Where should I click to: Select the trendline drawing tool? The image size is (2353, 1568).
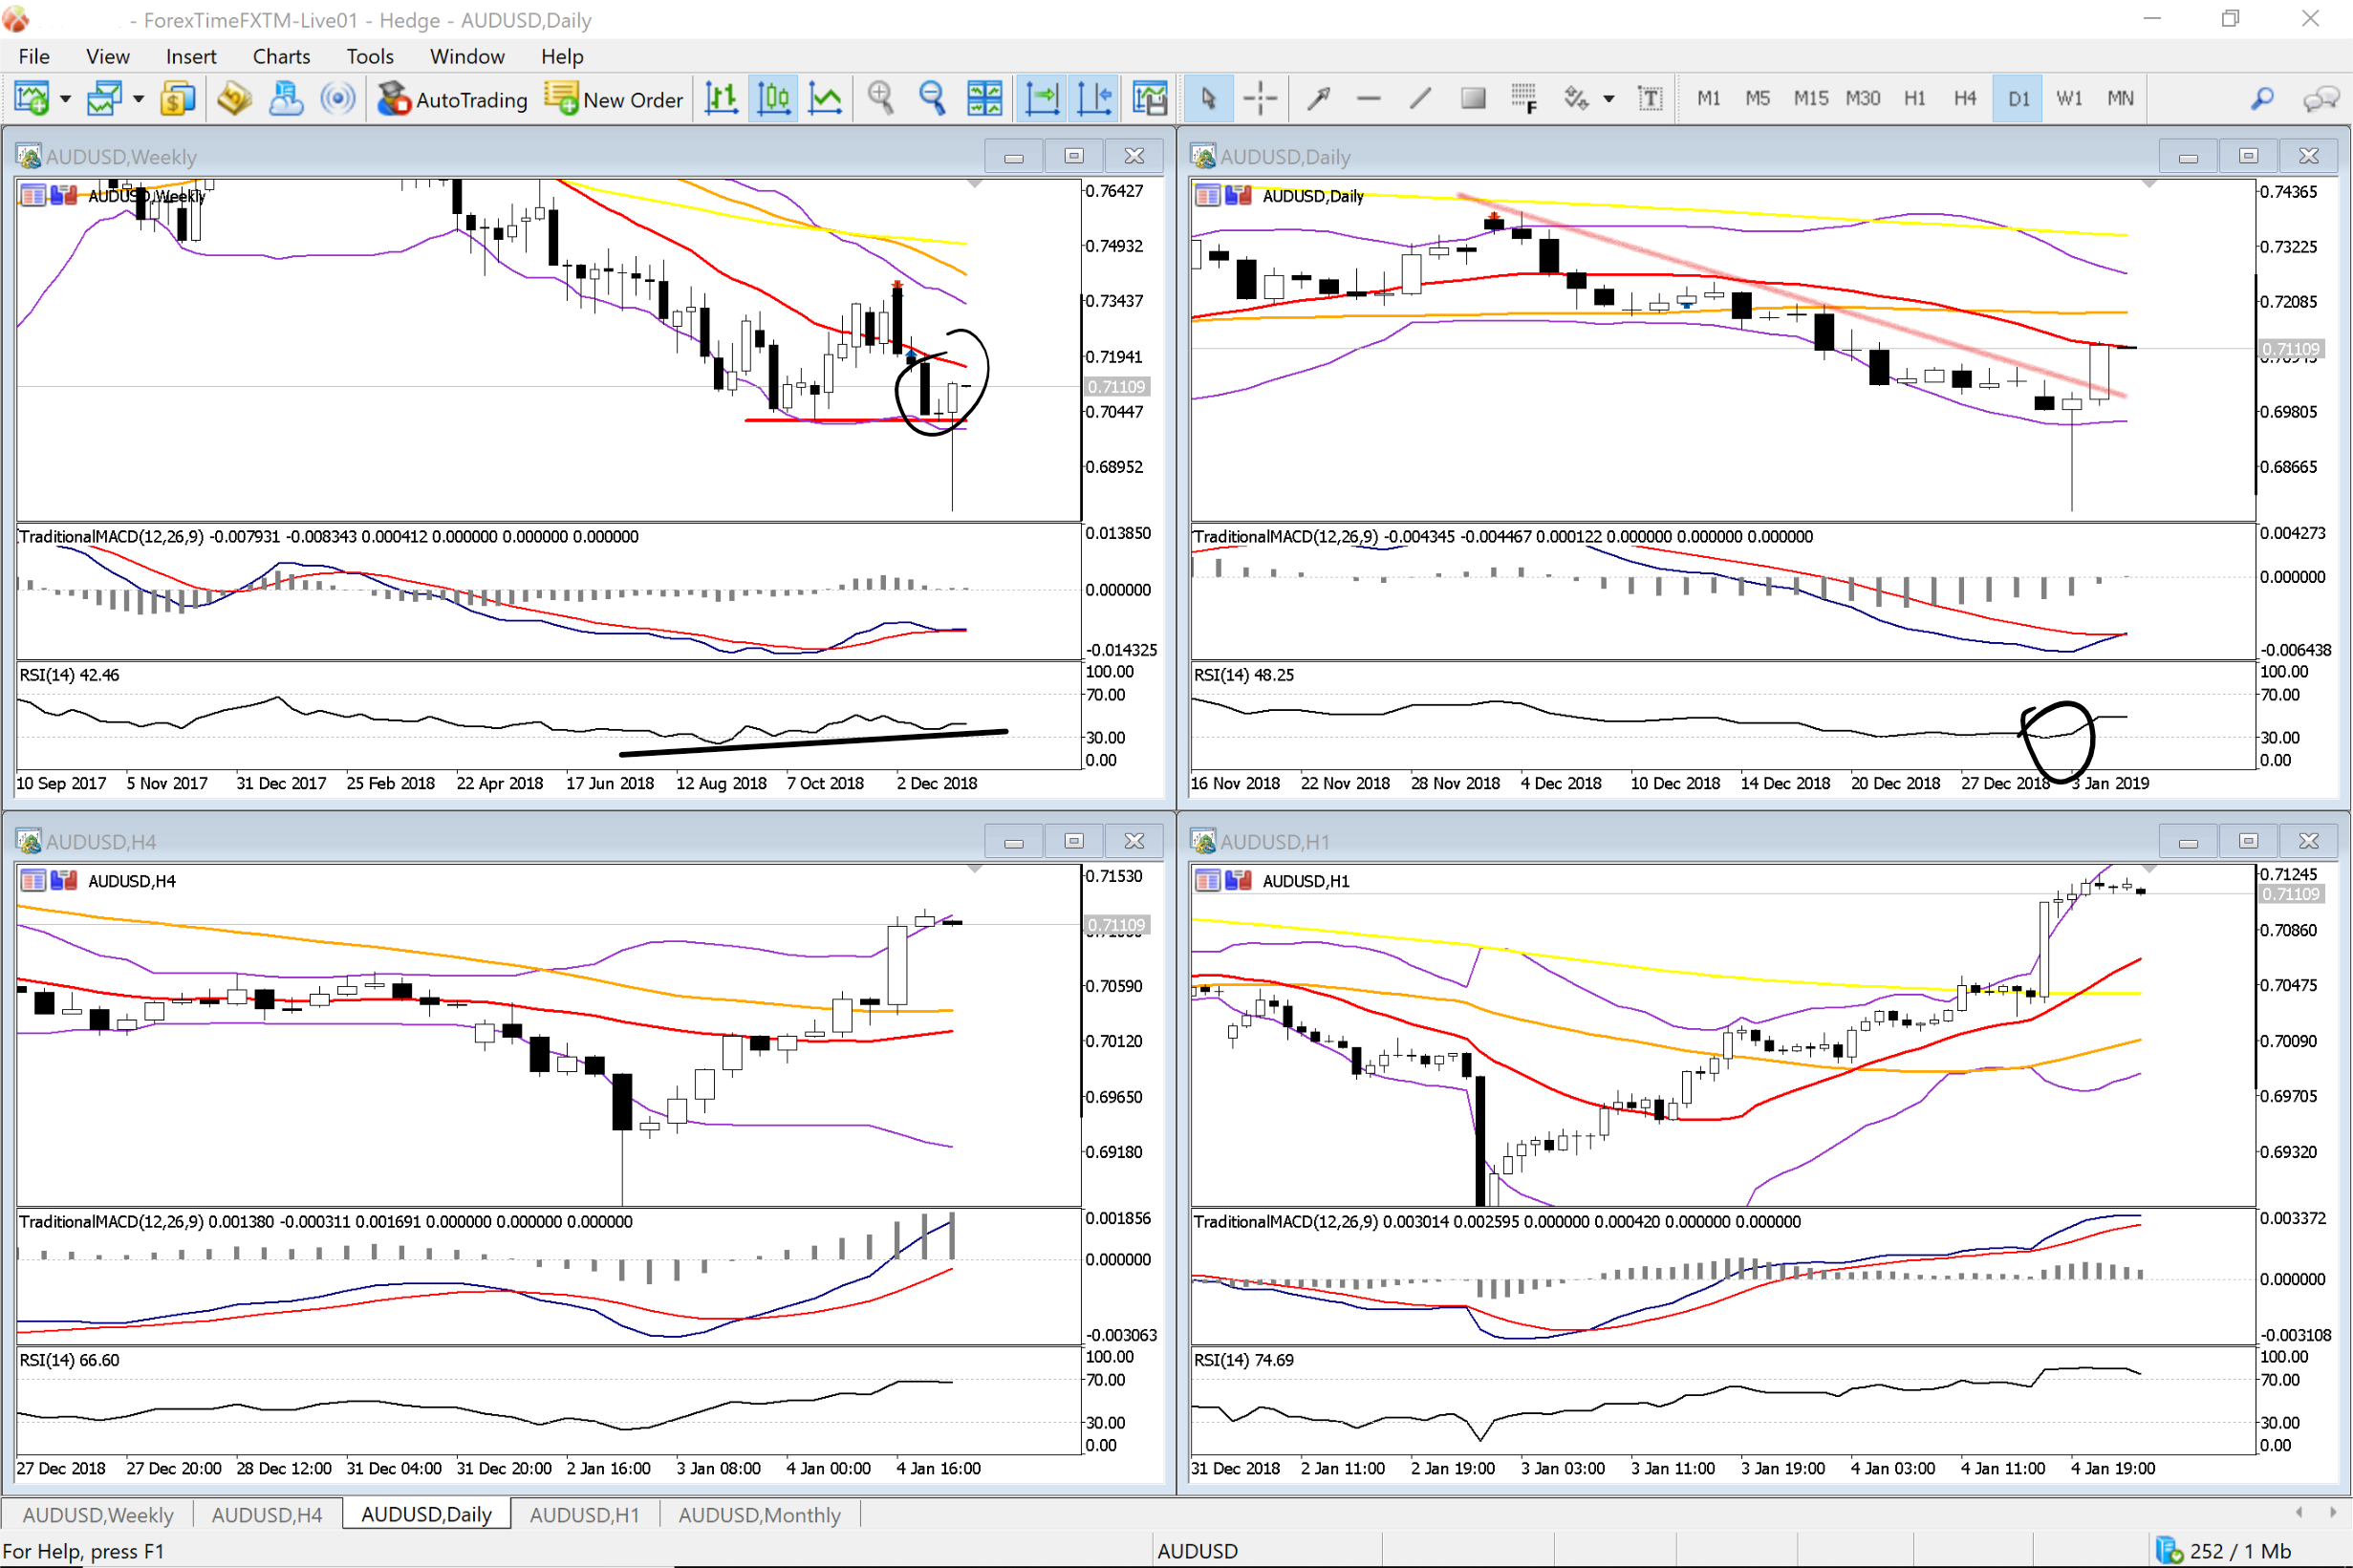[1420, 99]
